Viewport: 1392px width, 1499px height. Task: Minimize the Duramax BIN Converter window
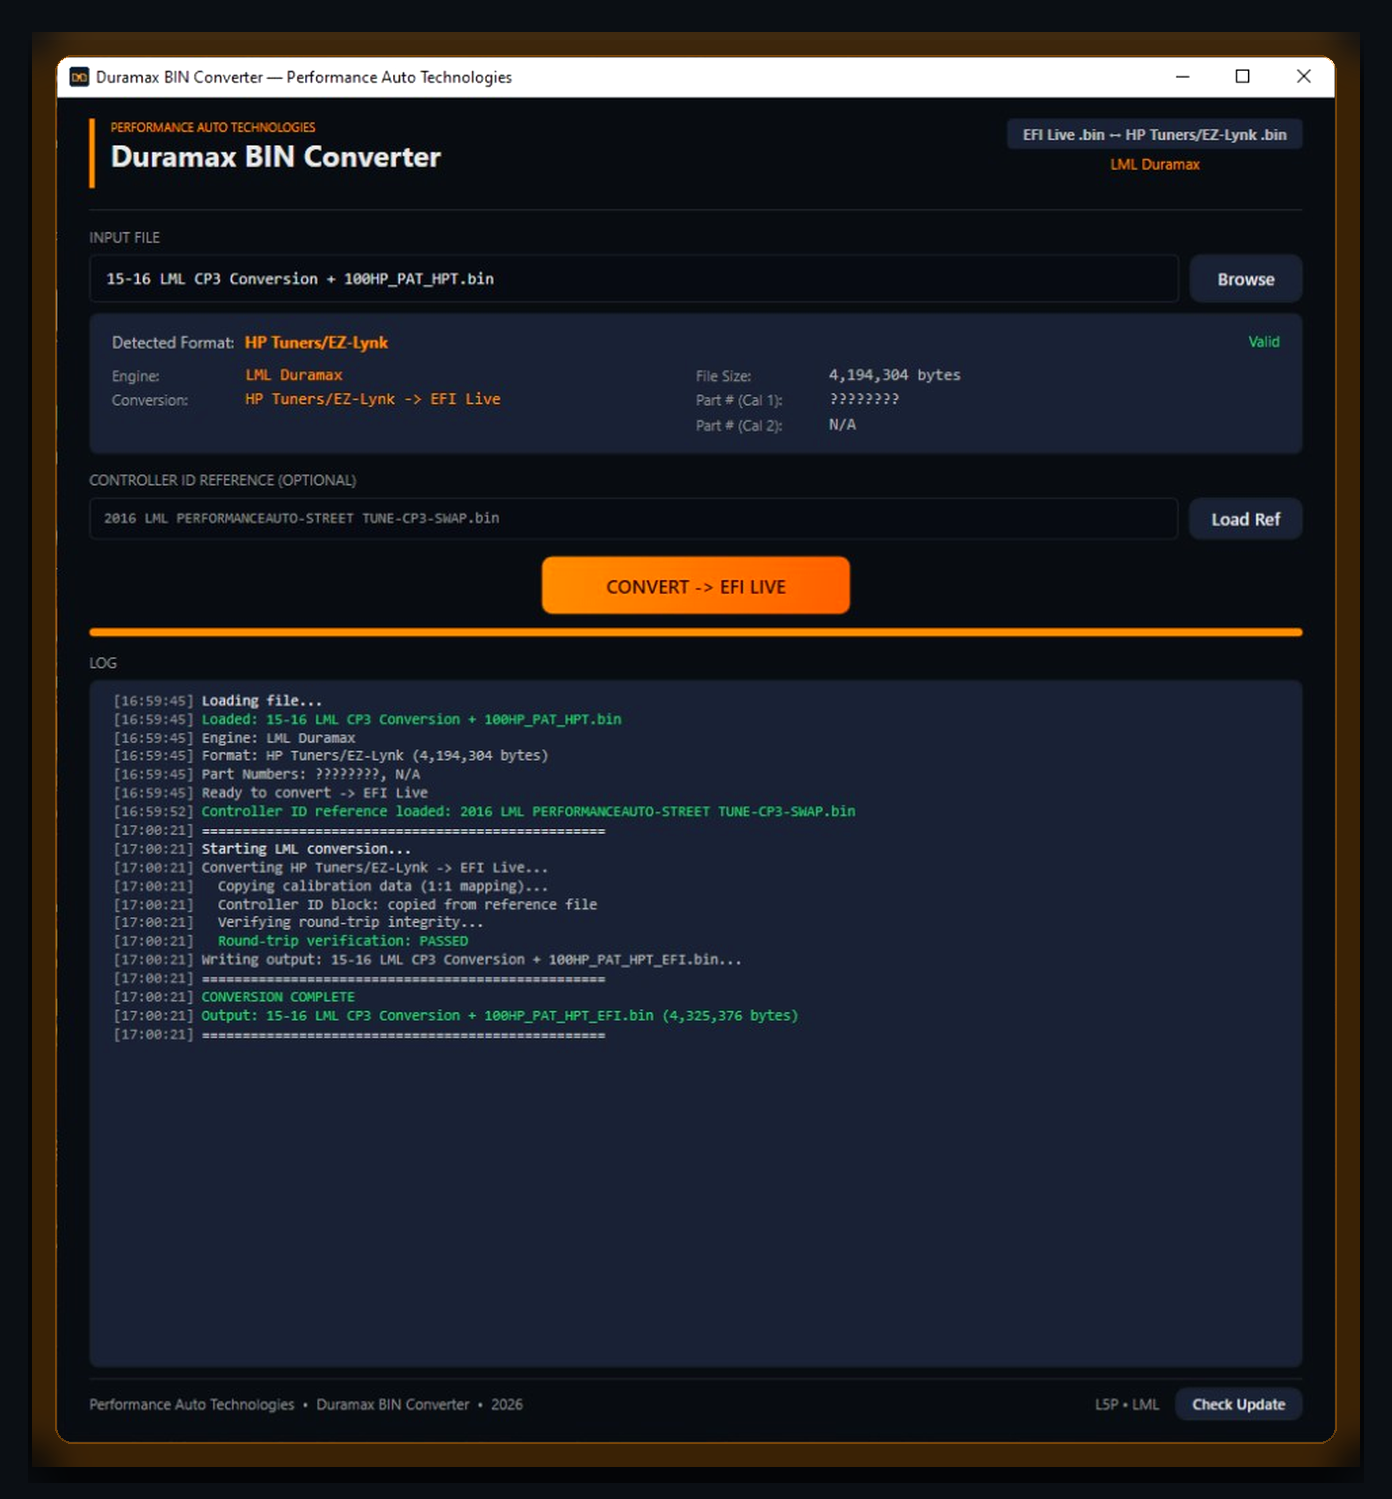(1182, 77)
